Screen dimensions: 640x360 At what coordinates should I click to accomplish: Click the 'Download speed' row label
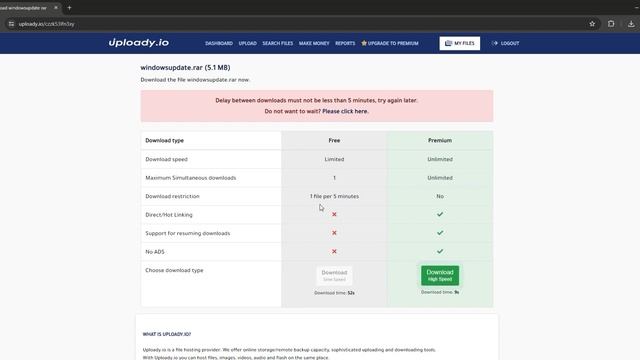coord(167,159)
